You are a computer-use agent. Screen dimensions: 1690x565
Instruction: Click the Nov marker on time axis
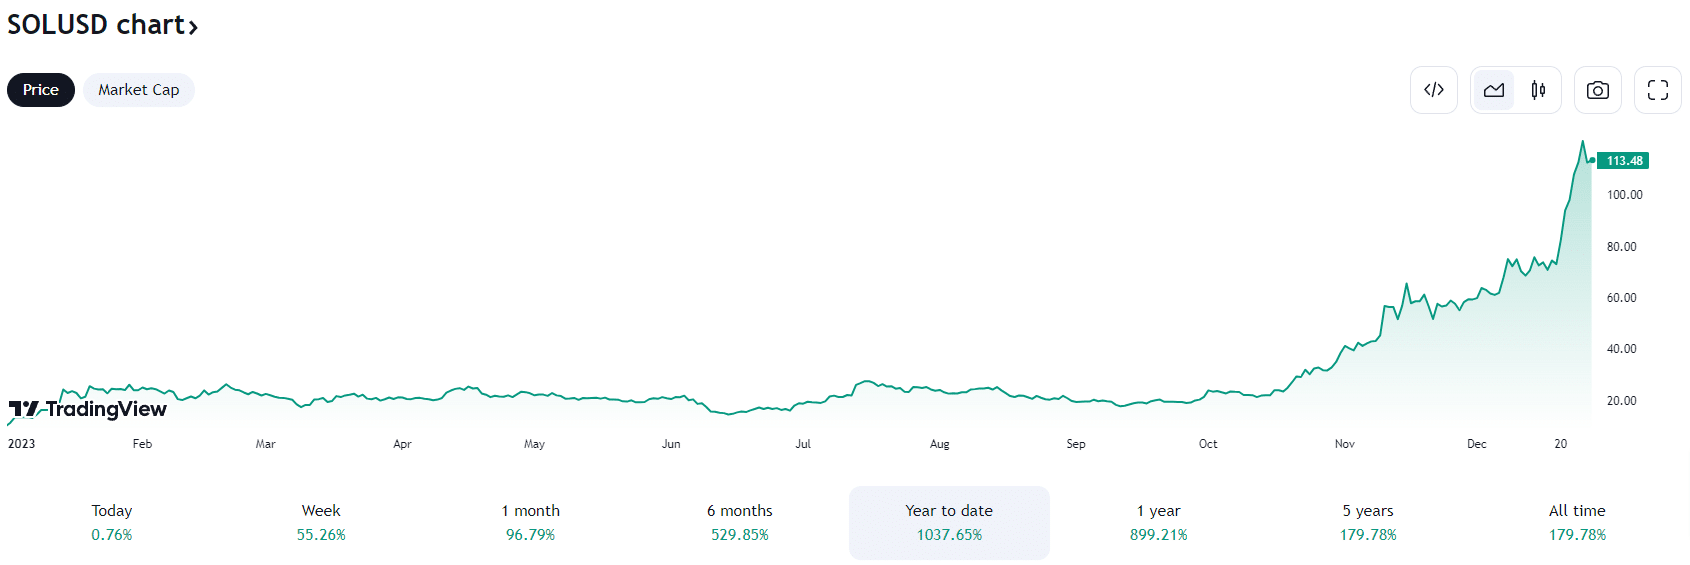tap(1344, 444)
